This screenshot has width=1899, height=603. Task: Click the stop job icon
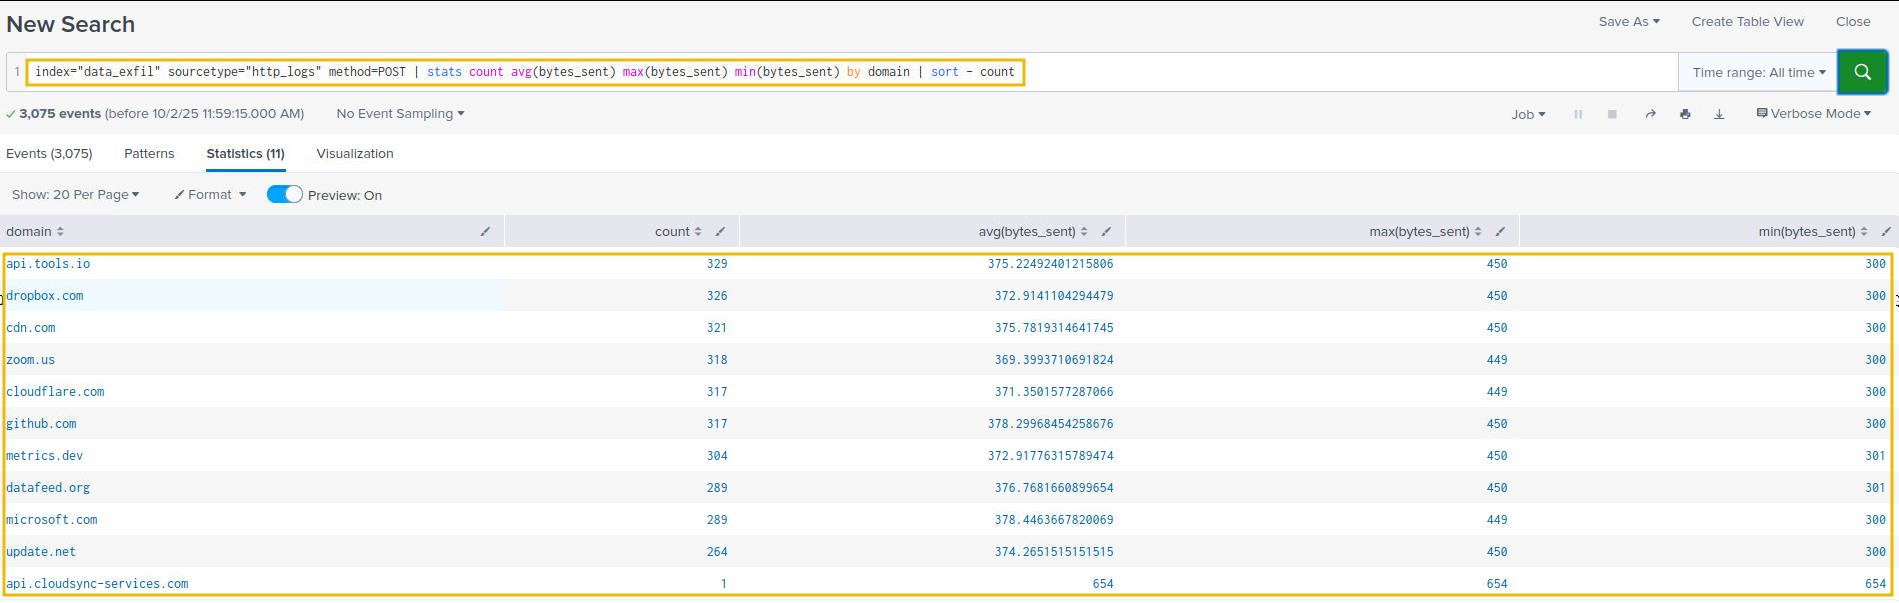pyautogui.click(x=1612, y=114)
